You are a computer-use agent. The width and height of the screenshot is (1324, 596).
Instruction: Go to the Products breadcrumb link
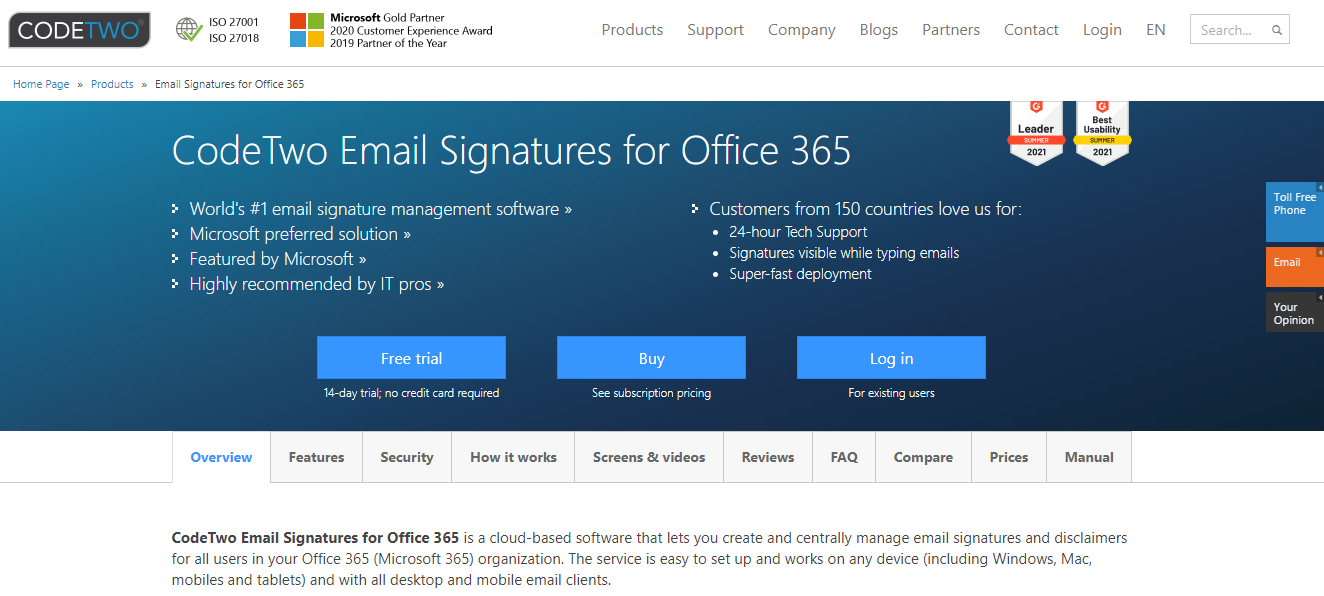[112, 84]
